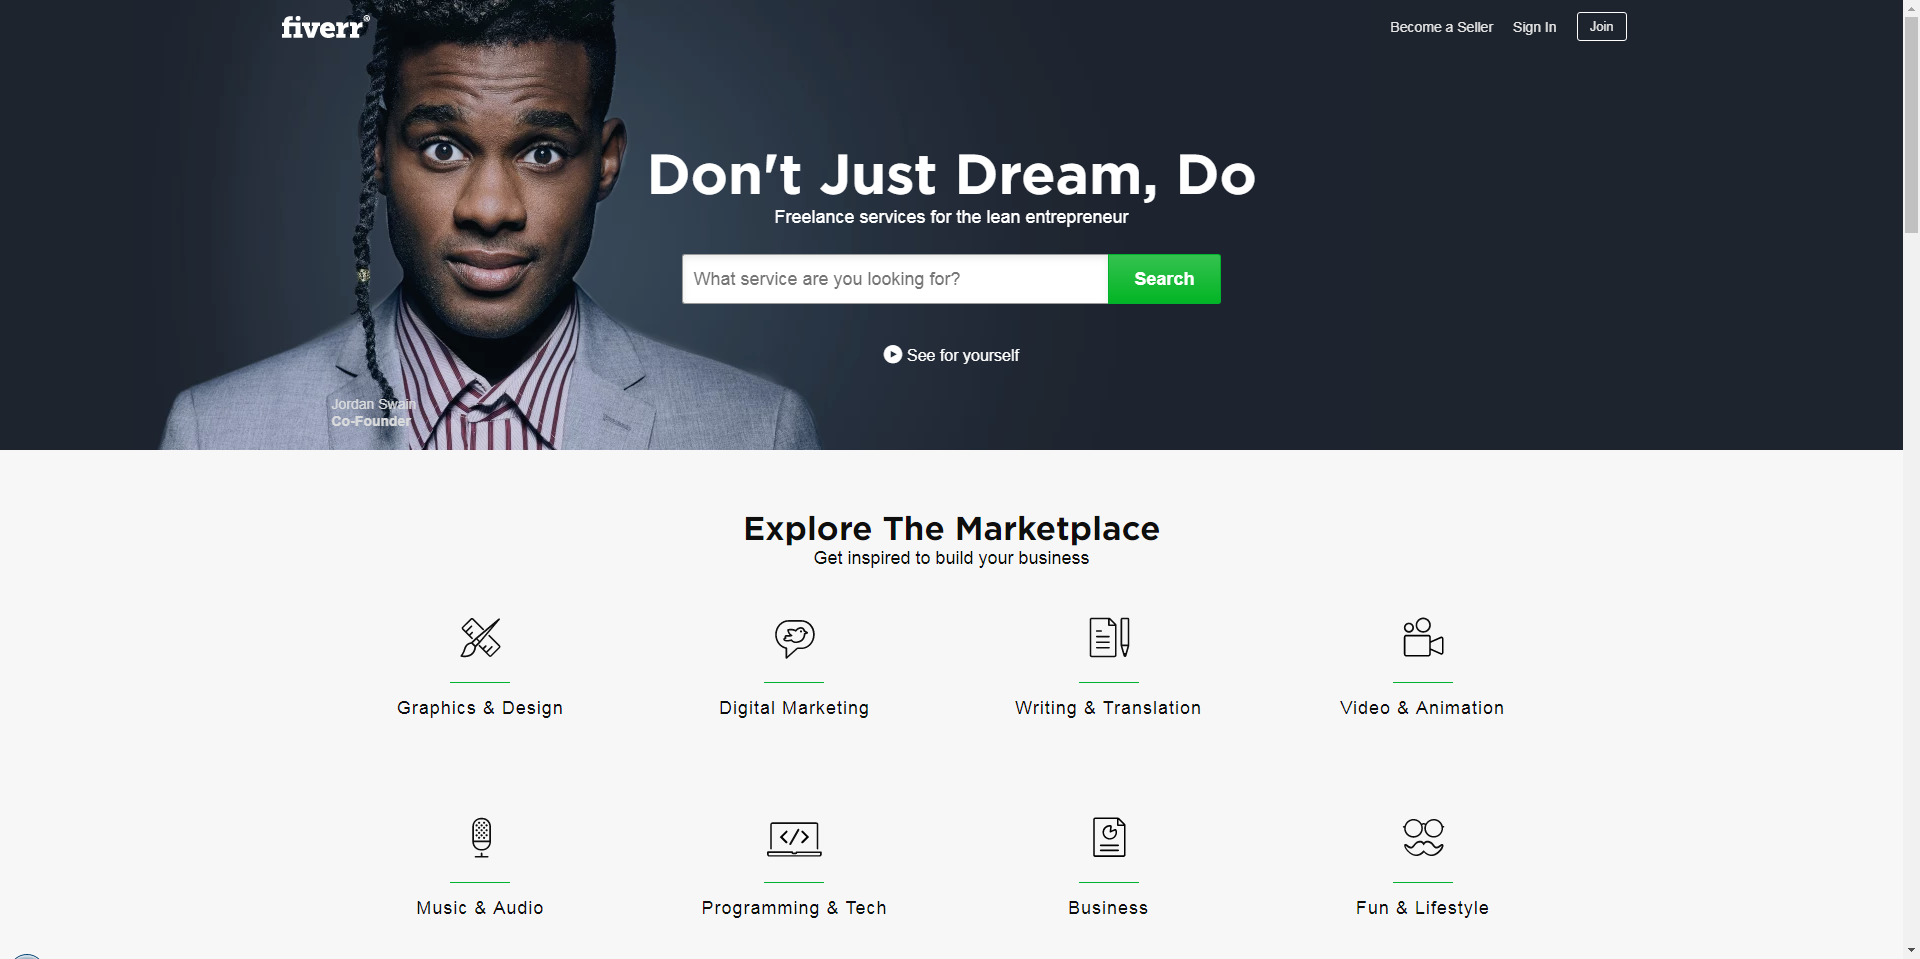Click the Join button

click(x=1601, y=27)
